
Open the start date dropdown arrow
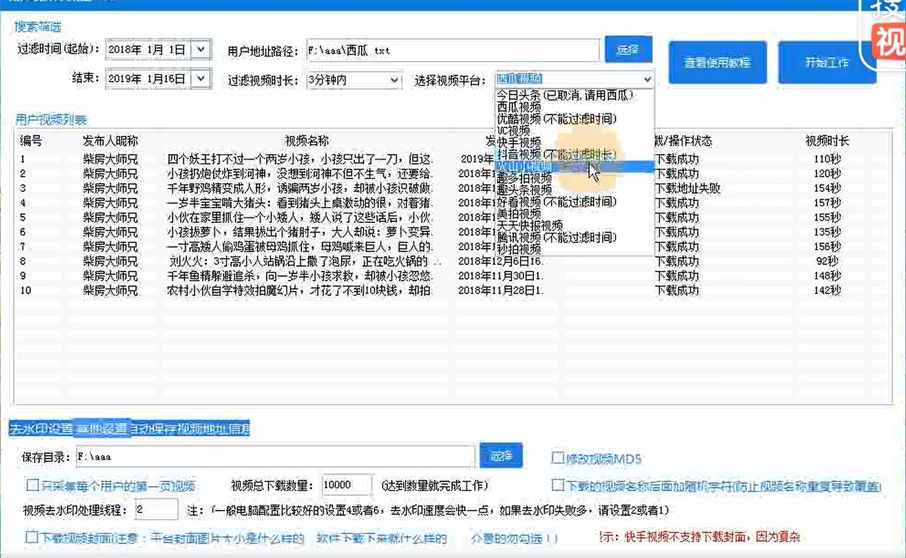pos(200,49)
